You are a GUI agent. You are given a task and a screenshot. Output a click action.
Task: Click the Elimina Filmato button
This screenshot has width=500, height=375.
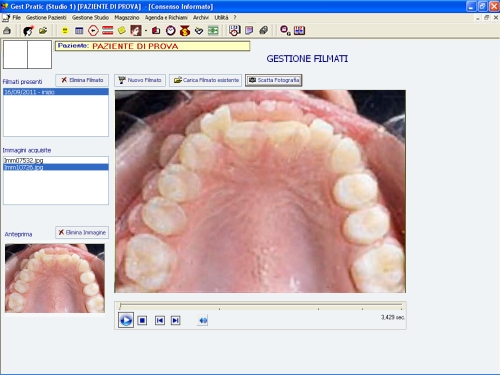[82, 80]
